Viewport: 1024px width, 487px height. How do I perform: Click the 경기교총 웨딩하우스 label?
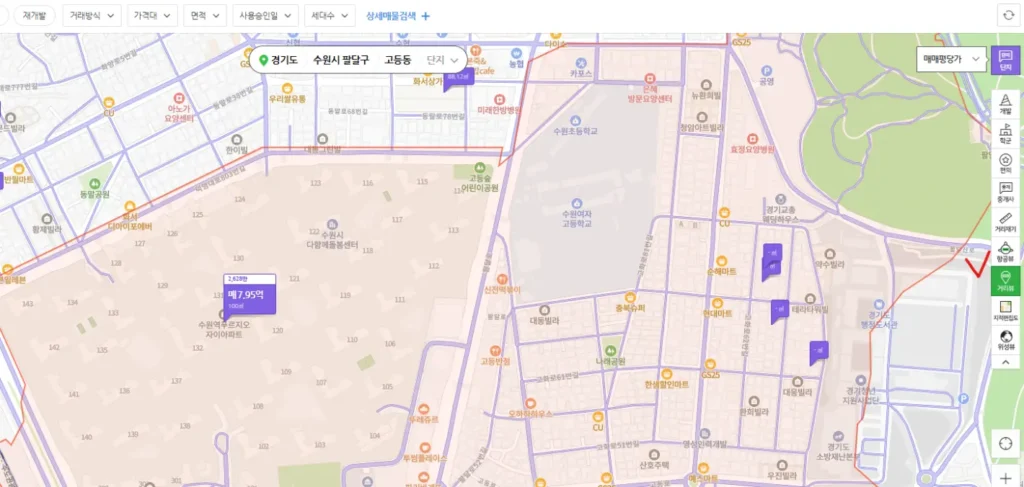tap(781, 214)
